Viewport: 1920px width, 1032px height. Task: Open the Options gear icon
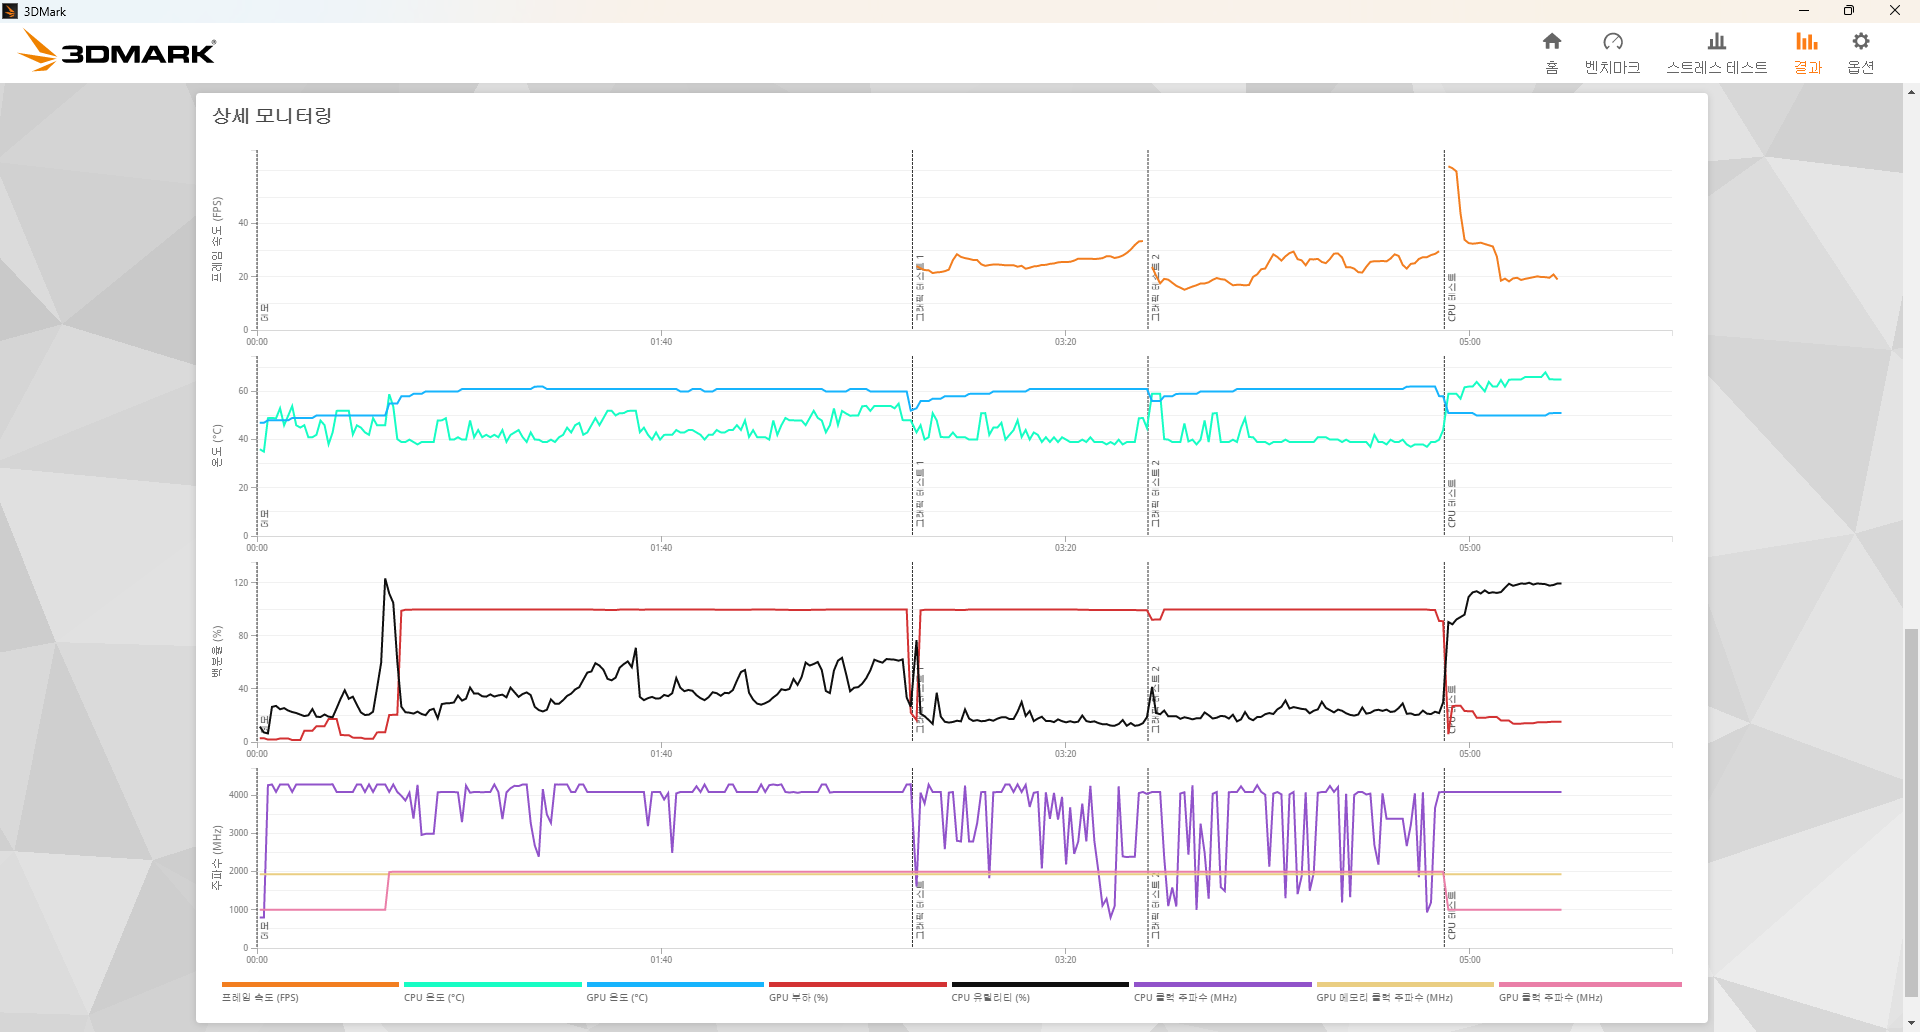pos(1860,41)
